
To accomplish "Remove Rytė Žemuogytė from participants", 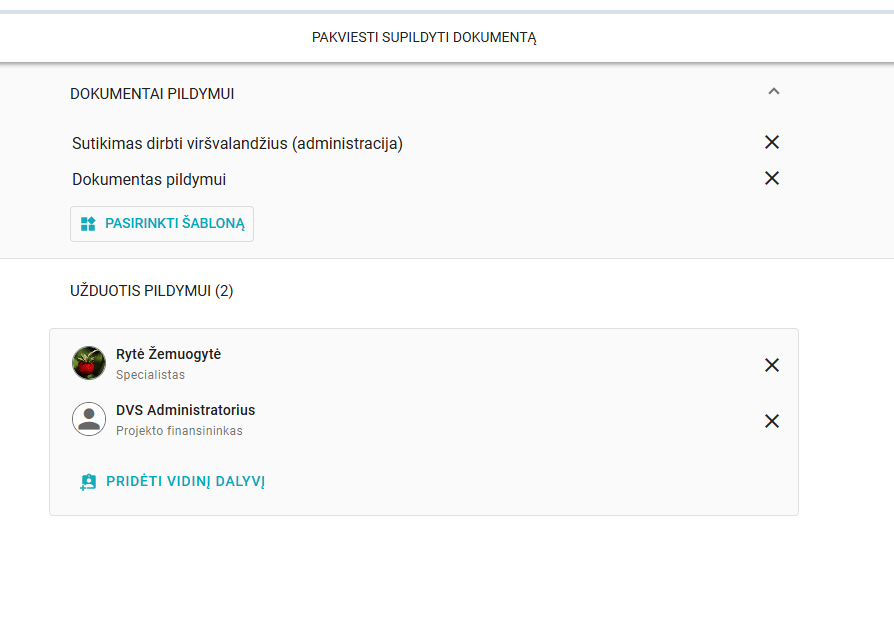I will (771, 365).
